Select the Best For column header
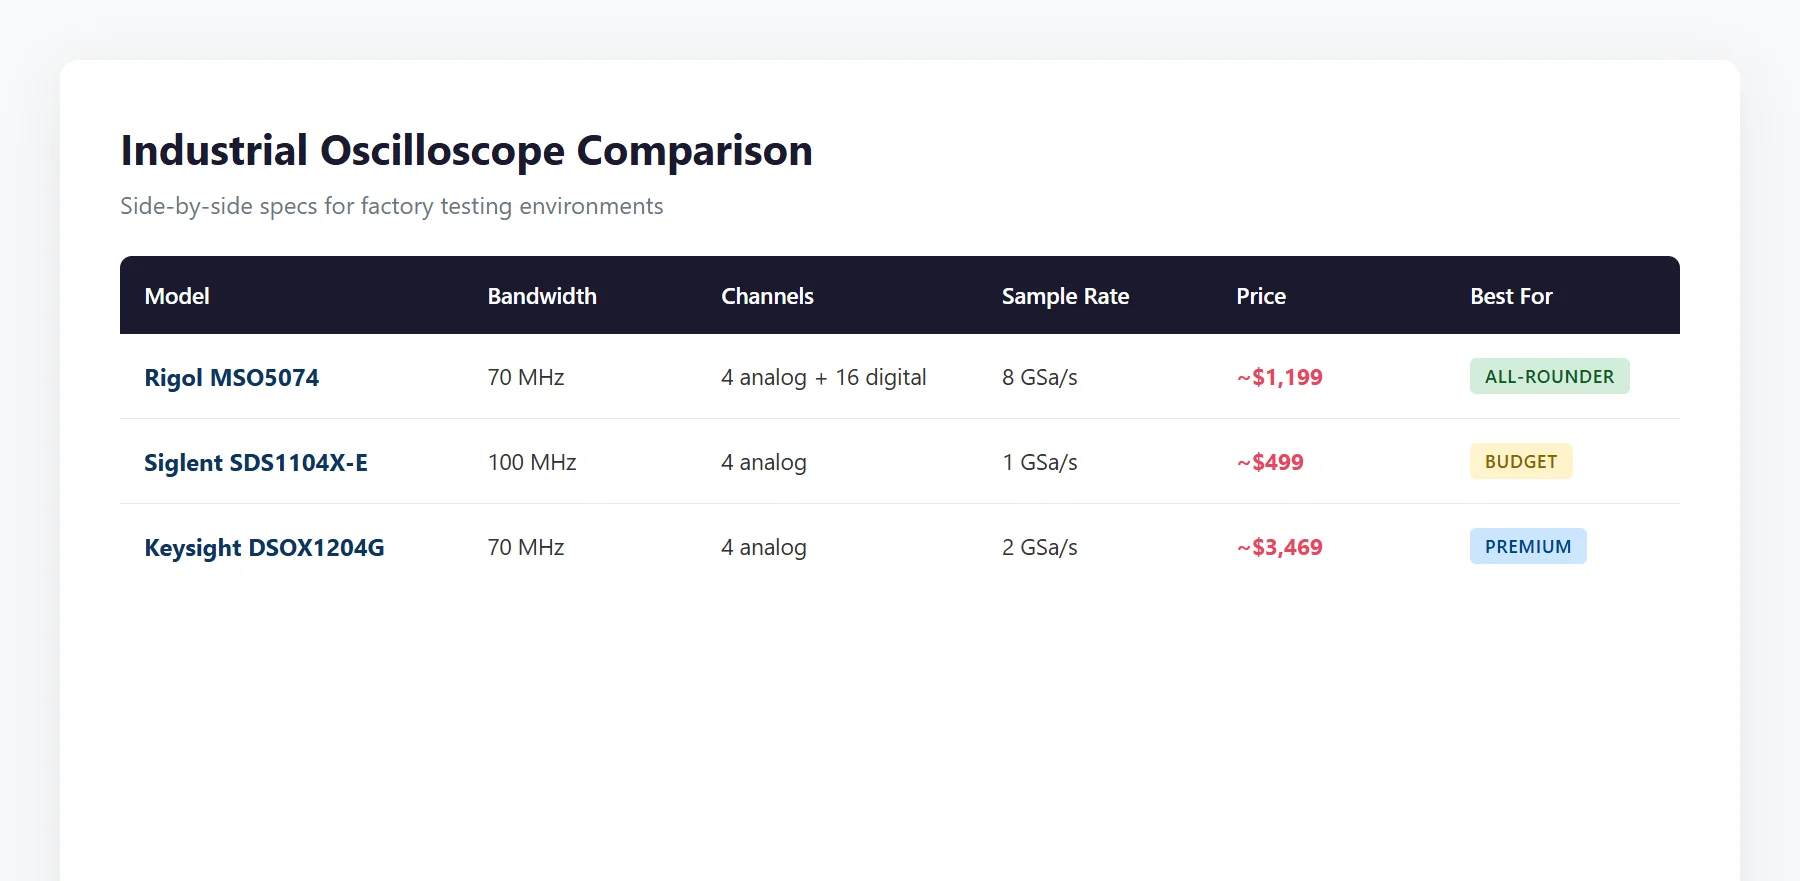1800x881 pixels. (1511, 296)
